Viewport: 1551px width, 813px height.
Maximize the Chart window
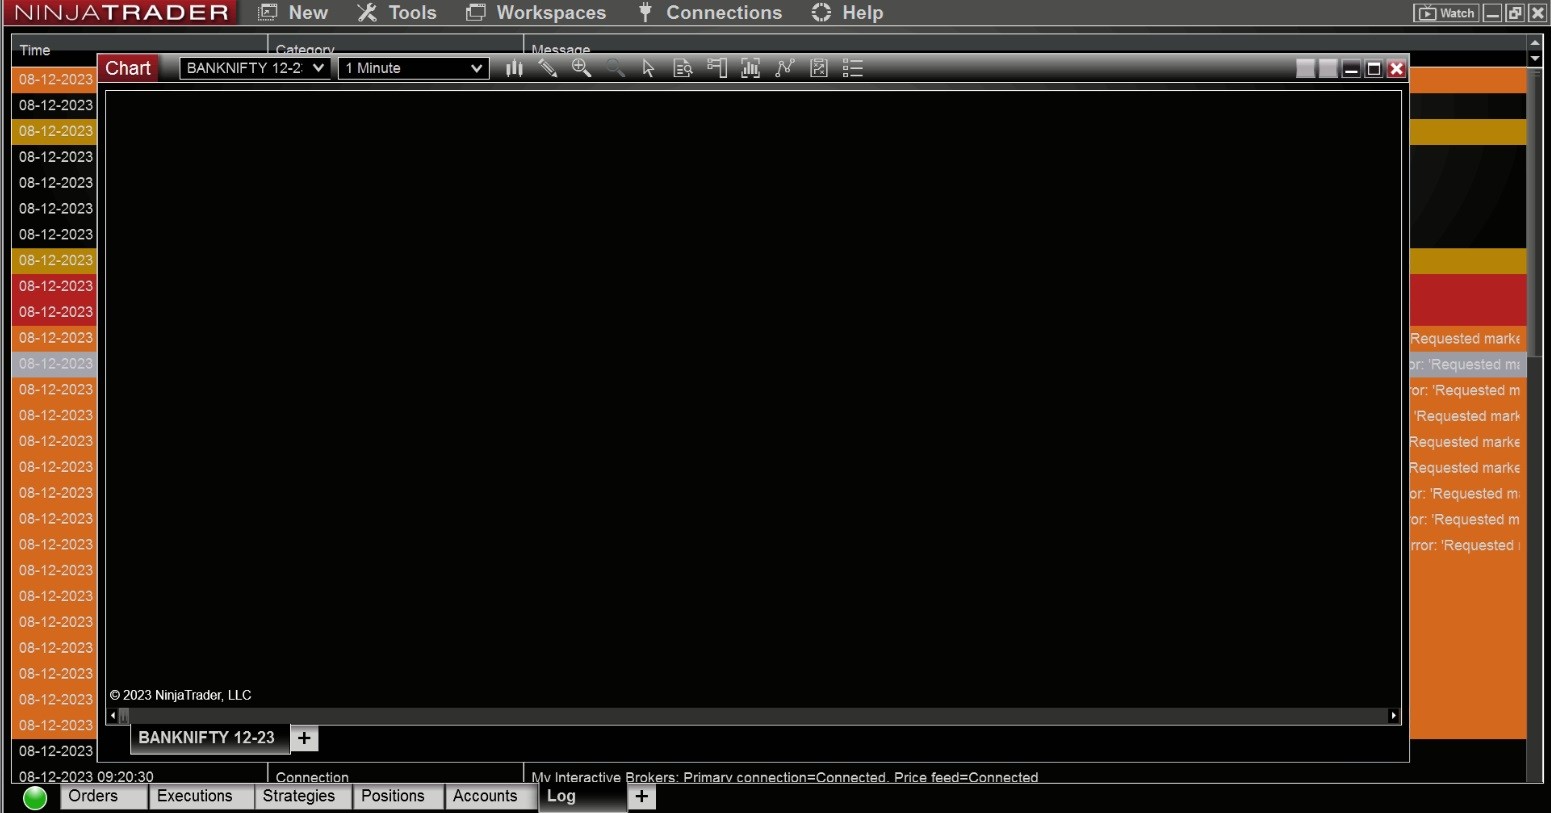[x=1374, y=69]
